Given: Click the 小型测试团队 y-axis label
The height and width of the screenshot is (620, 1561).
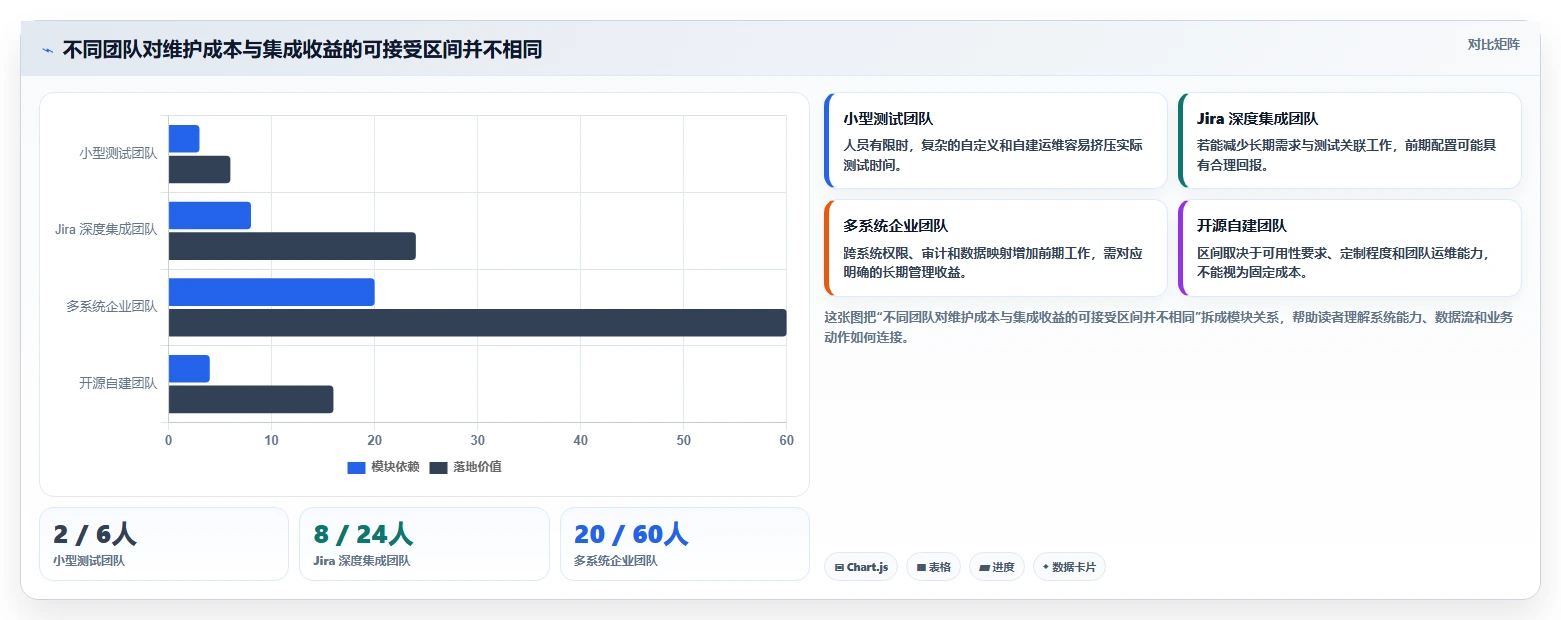Looking at the screenshot, I should pos(118,153).
